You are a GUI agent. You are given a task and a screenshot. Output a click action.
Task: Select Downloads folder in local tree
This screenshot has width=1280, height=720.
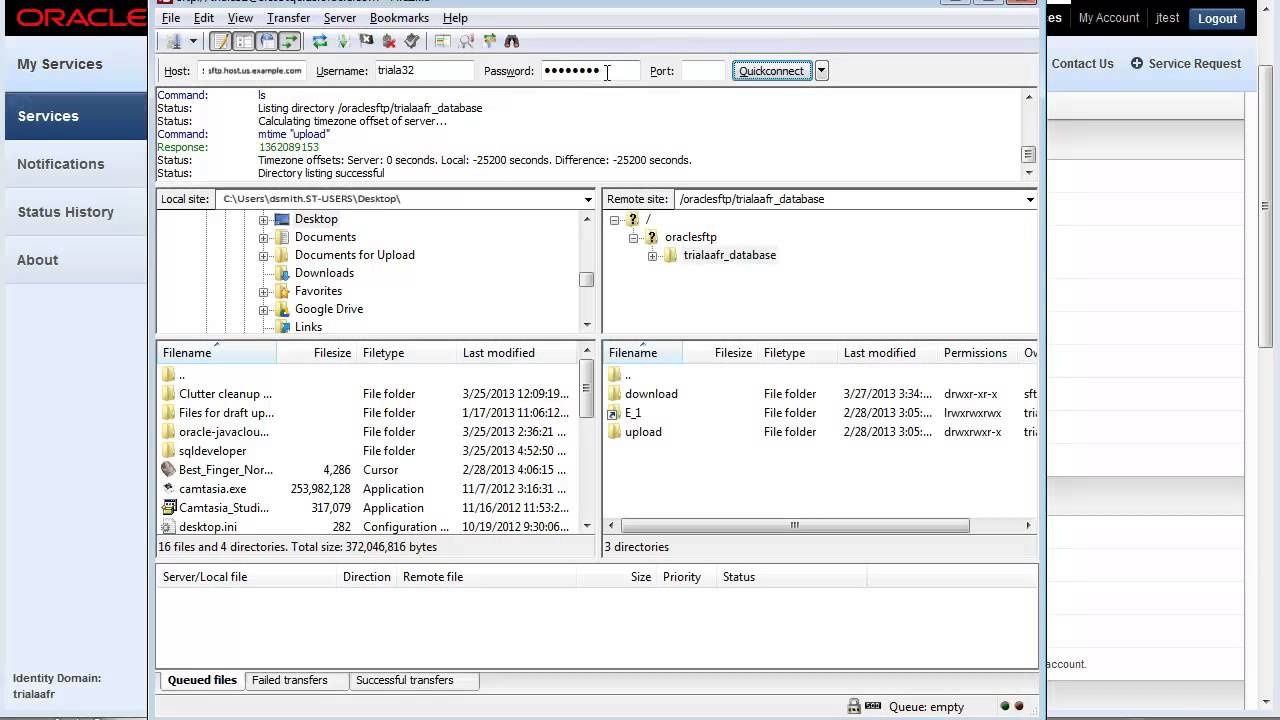tap(324, 273)
